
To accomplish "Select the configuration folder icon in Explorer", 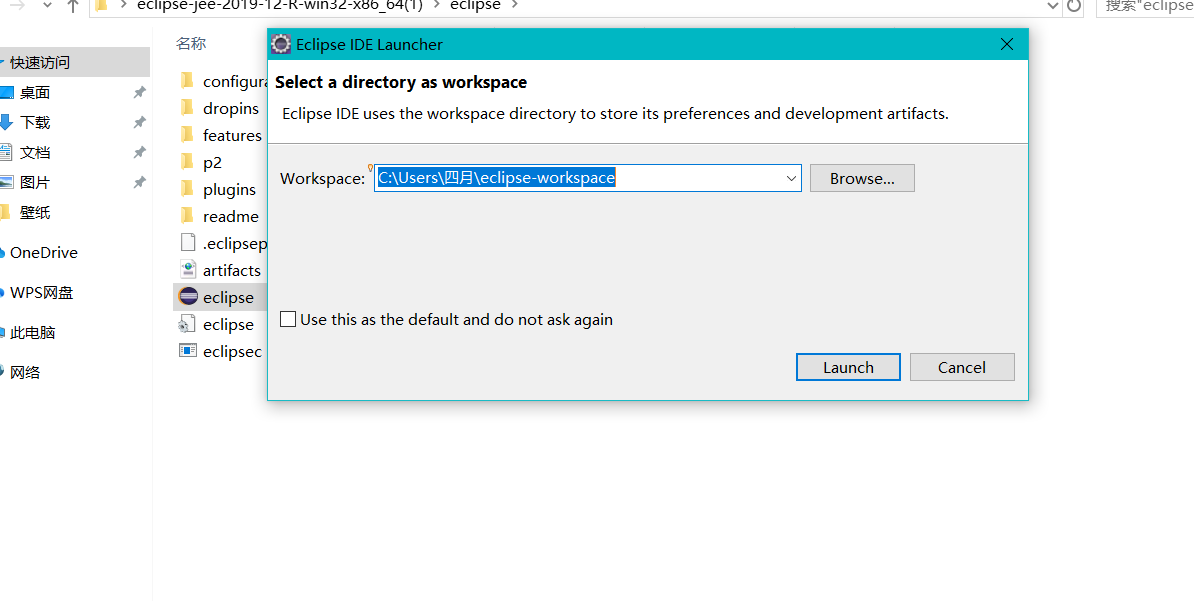I will click(x=187, y=81).
